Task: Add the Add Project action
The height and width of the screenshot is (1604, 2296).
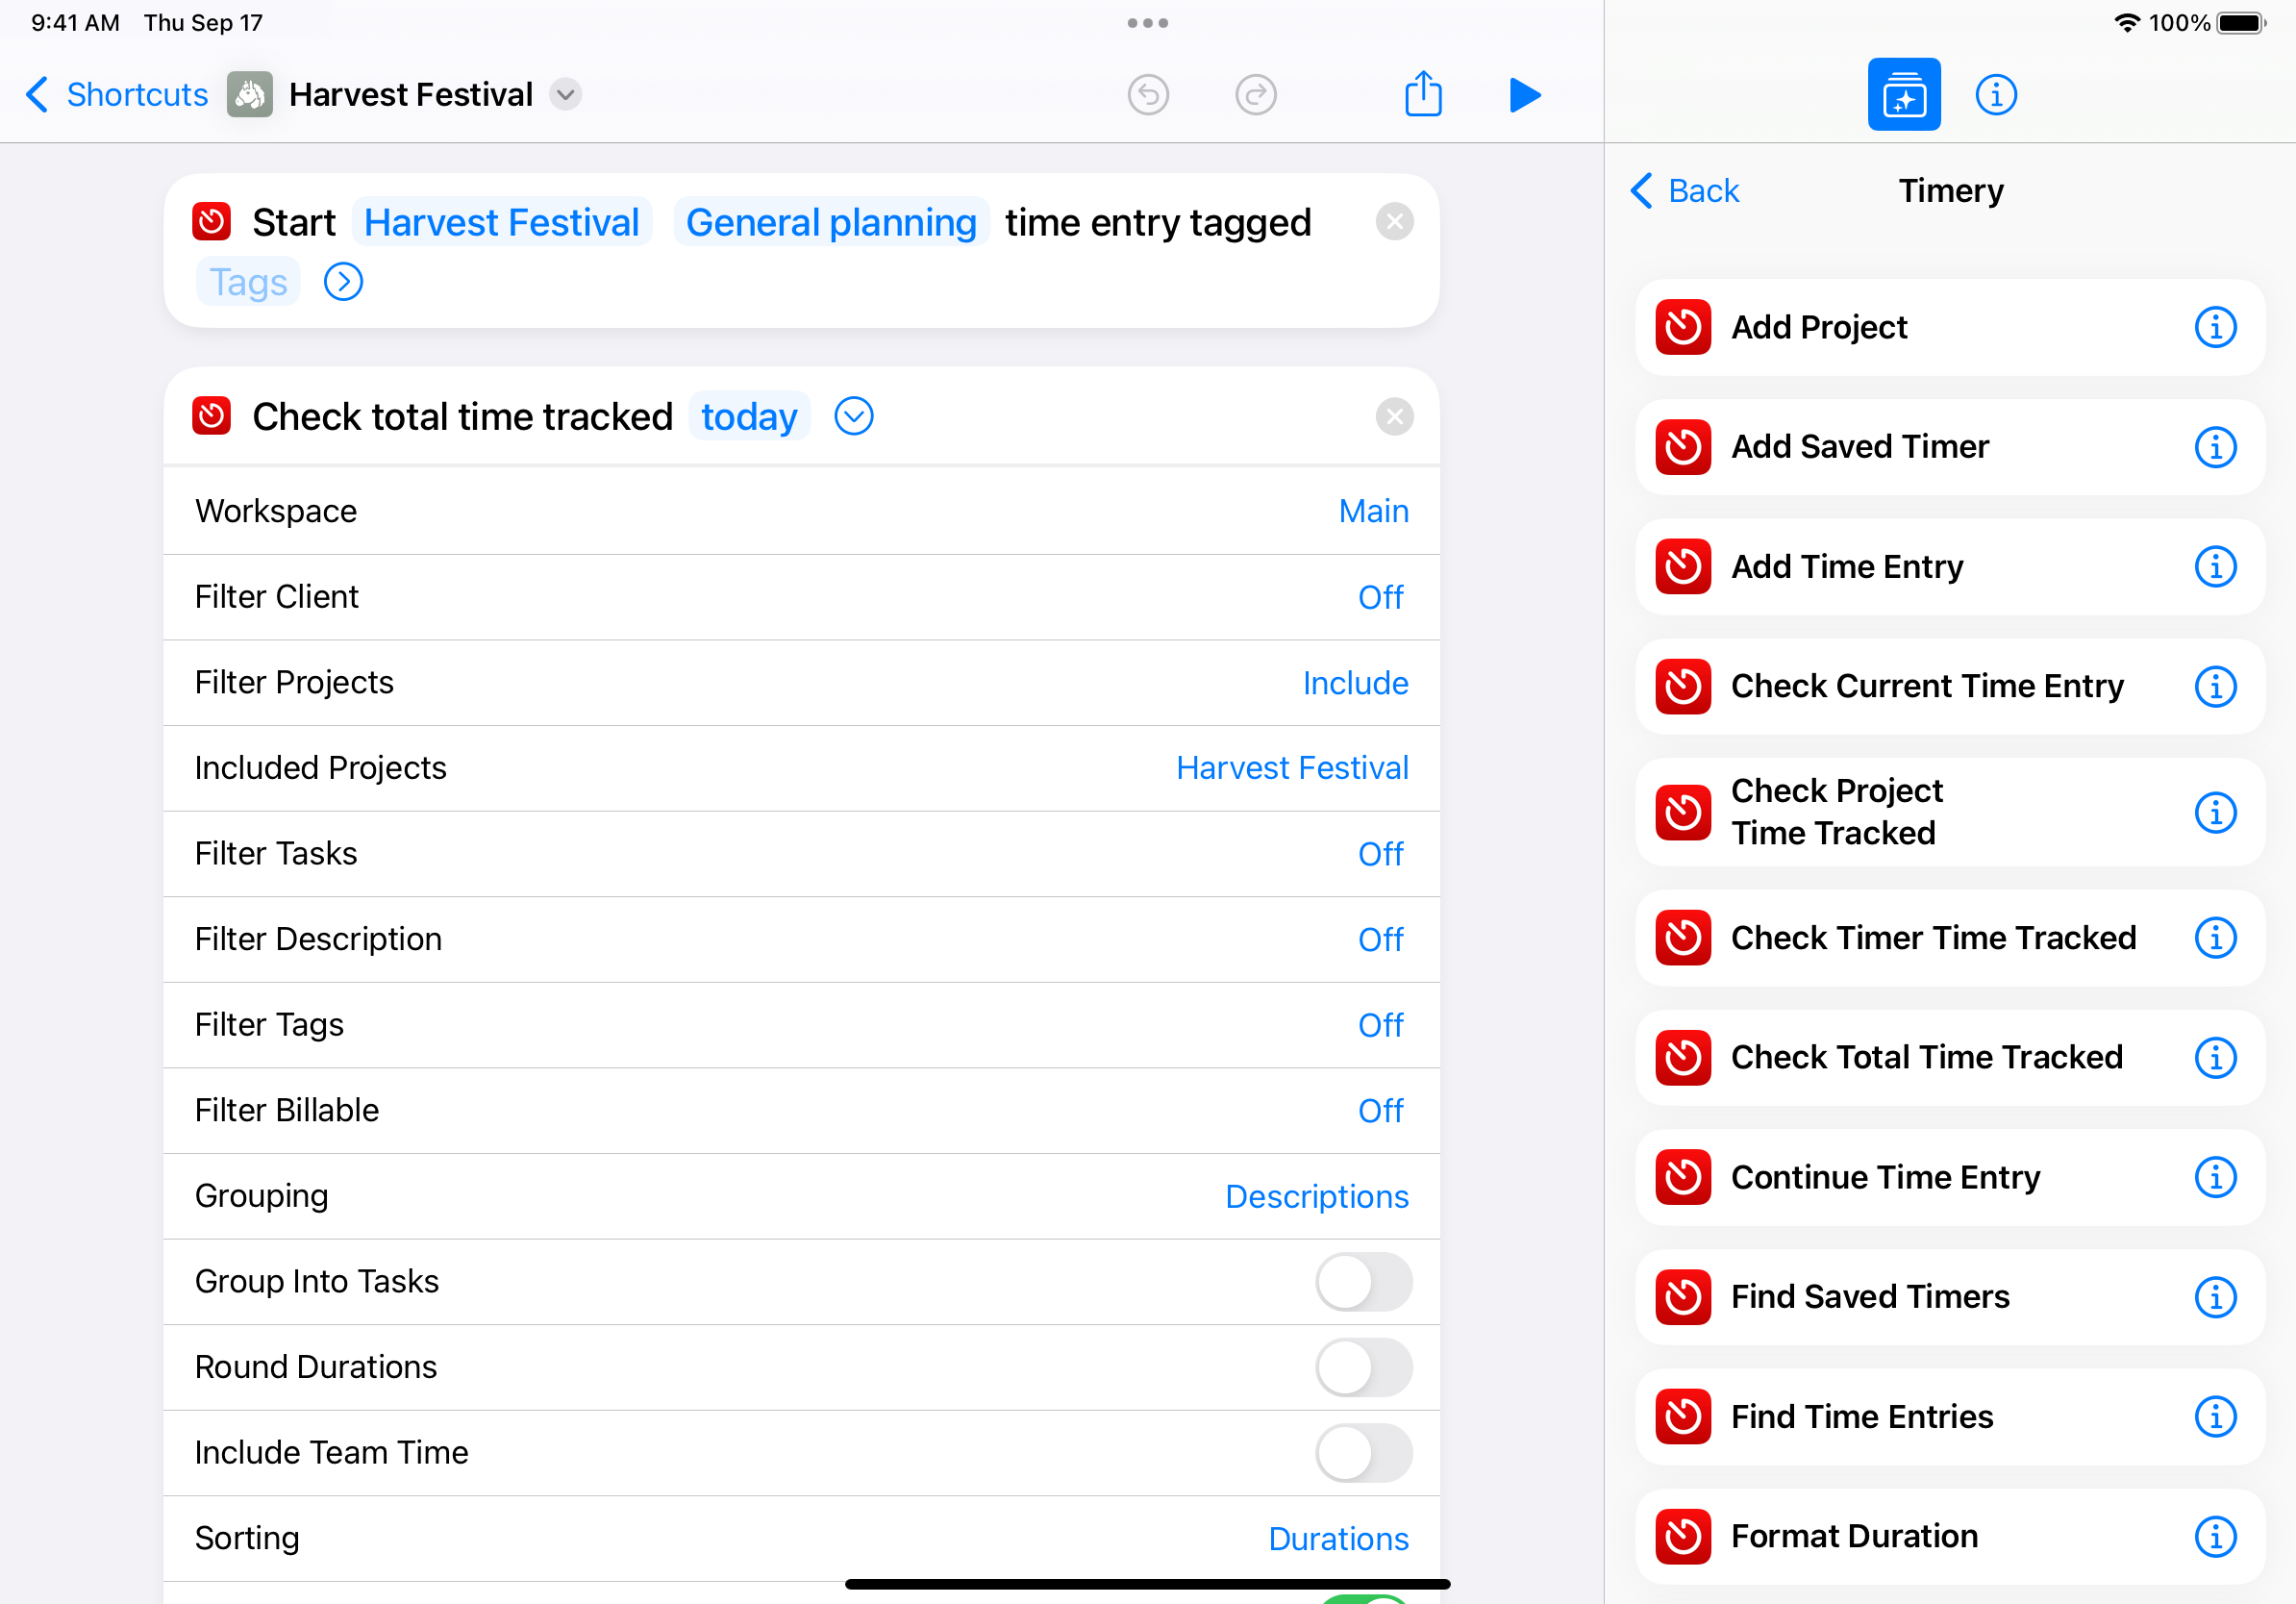Action: click(x=1950, y=327)
